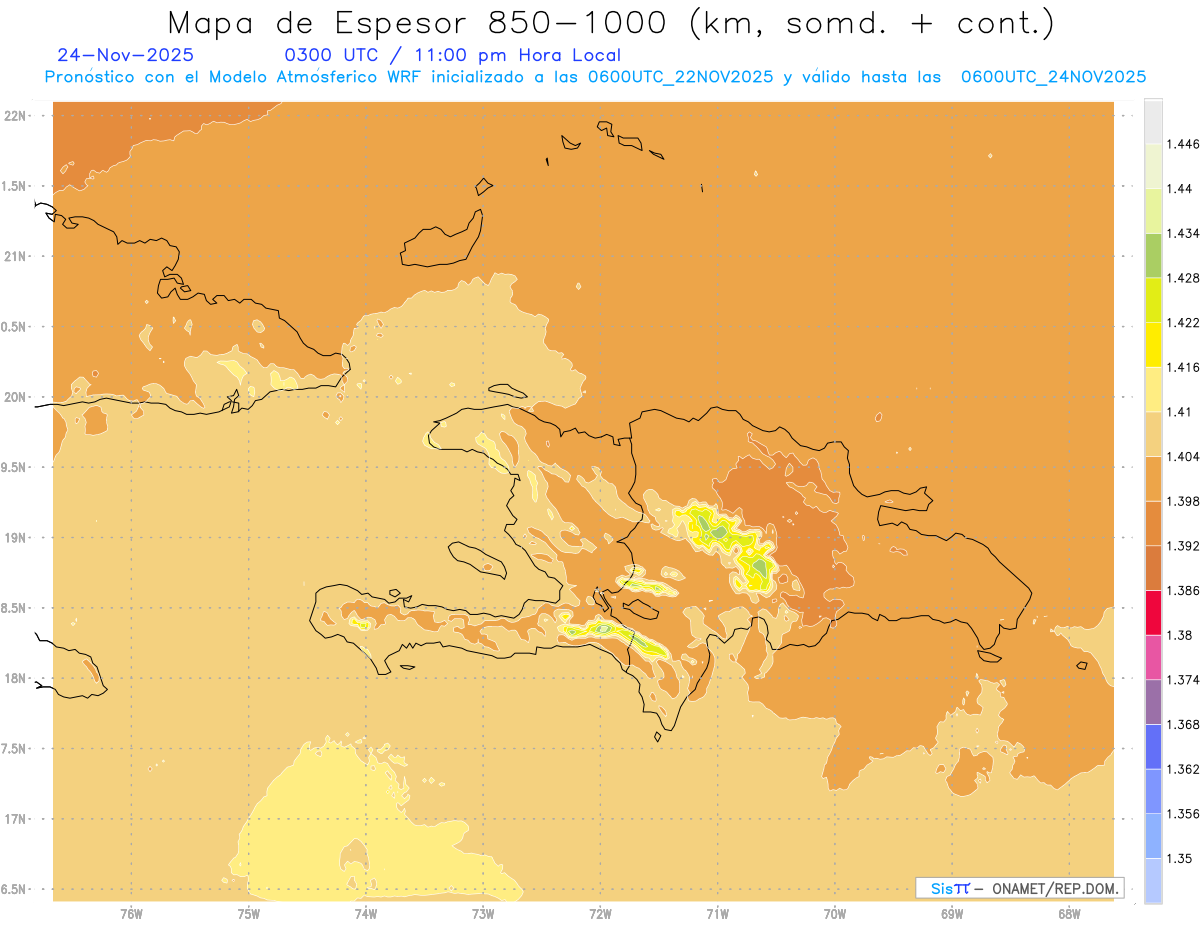Viewport: 1200px width, 927px height.
Task: Click latitude label '7.5N'
Action: (x=16, y=749)
